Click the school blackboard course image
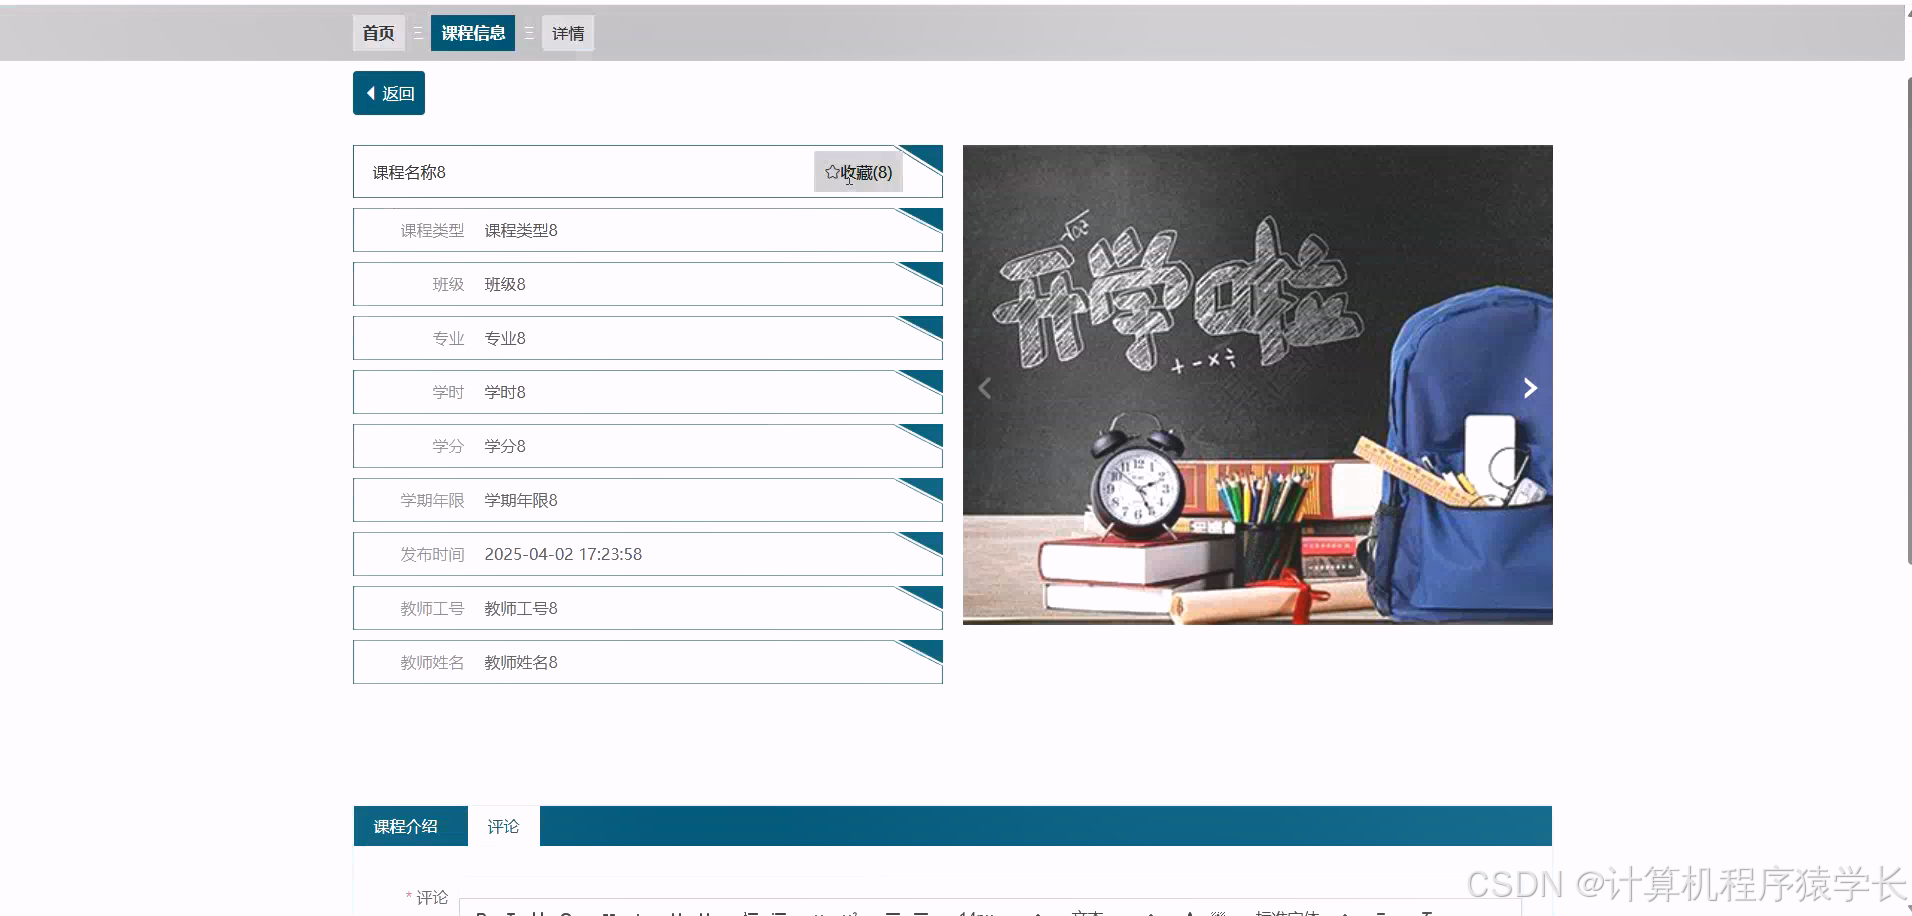Viewport: 1912px width, 916px height. 1257,385
